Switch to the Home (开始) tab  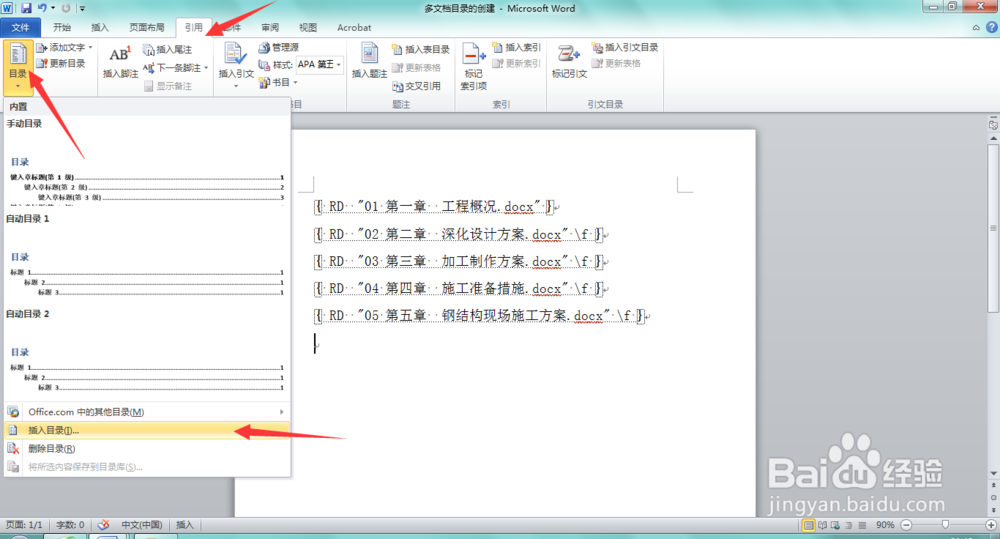point(62,27)
